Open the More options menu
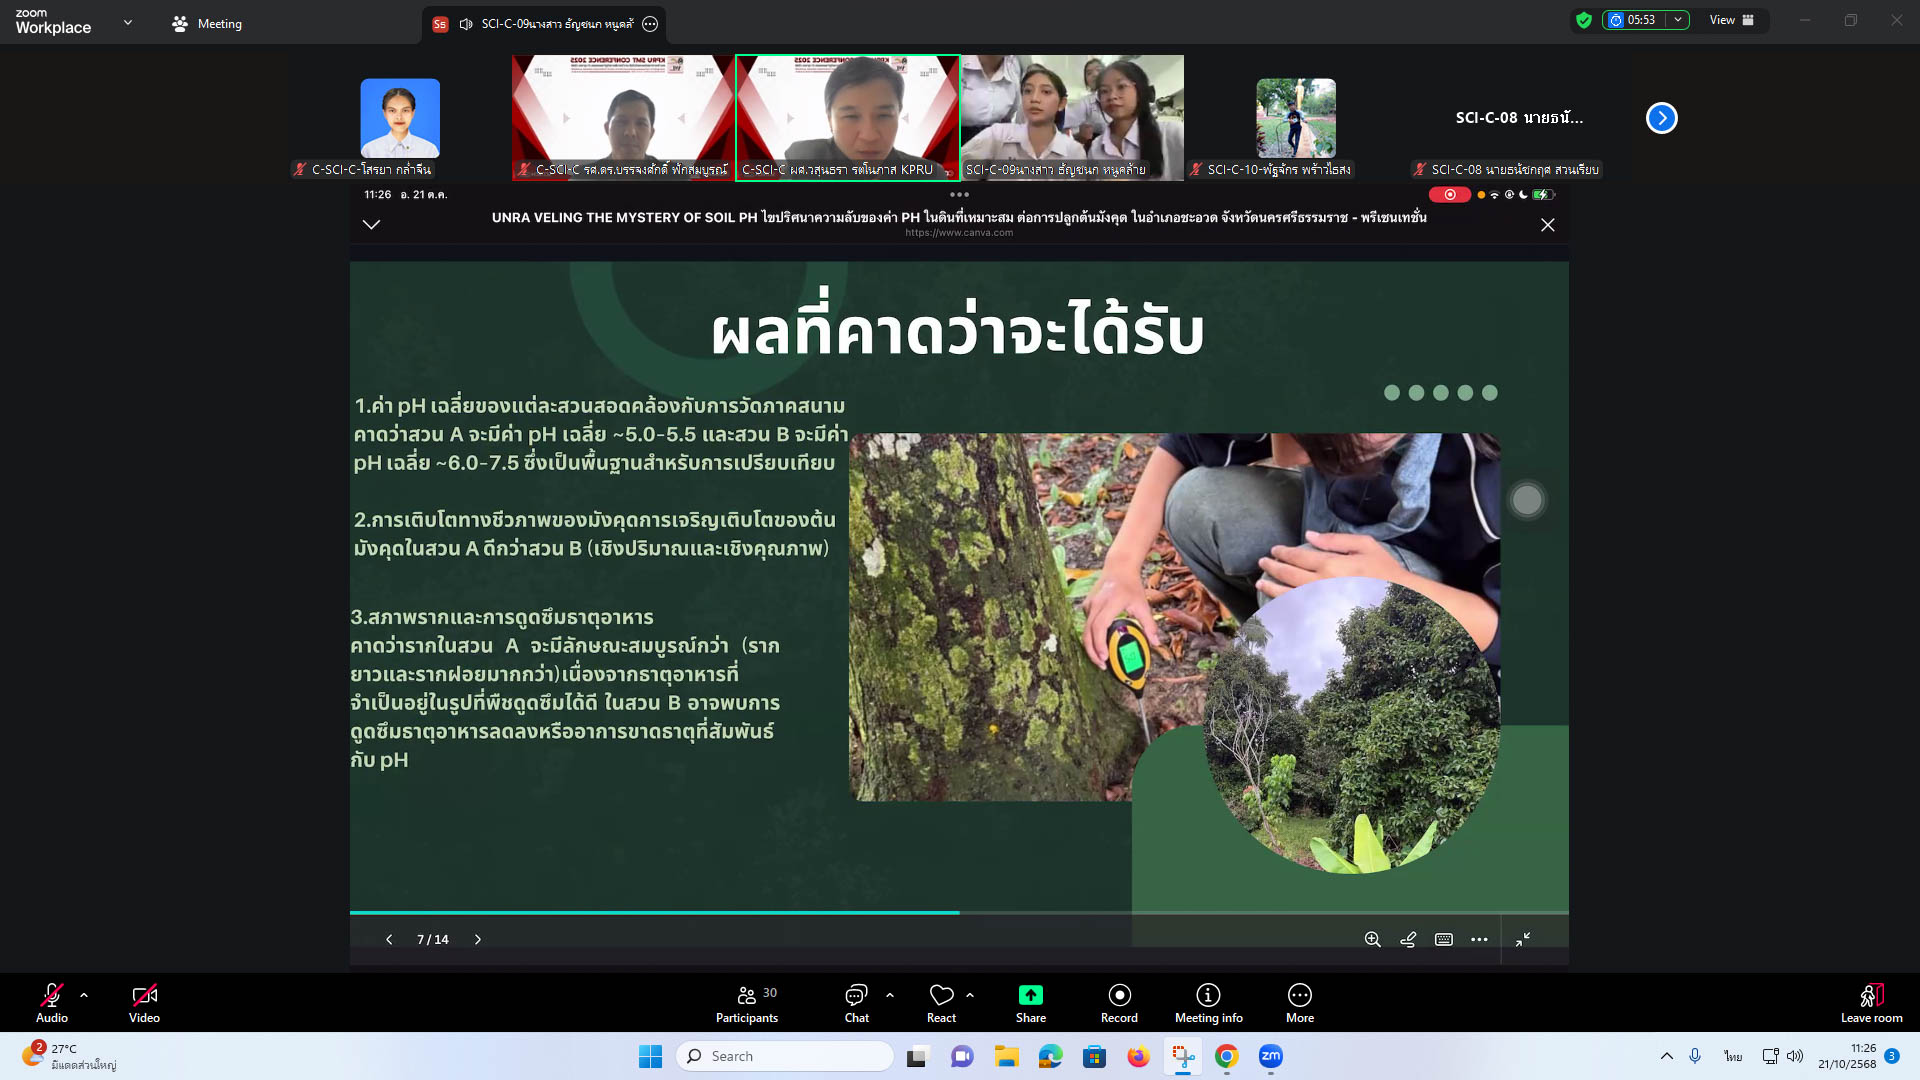Viewport: 1920px width, 1080px height. click(1299, 996)
